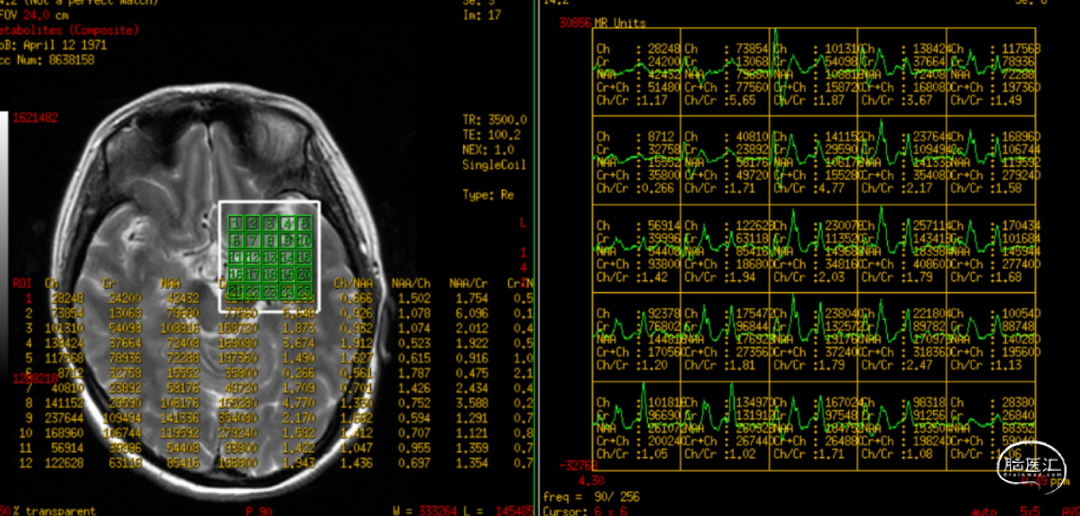1080x516 pixels.
Task: Open spectrum cell with Ch/Cr 1.17
Action: pyautogui.click(x=636, y=72)
